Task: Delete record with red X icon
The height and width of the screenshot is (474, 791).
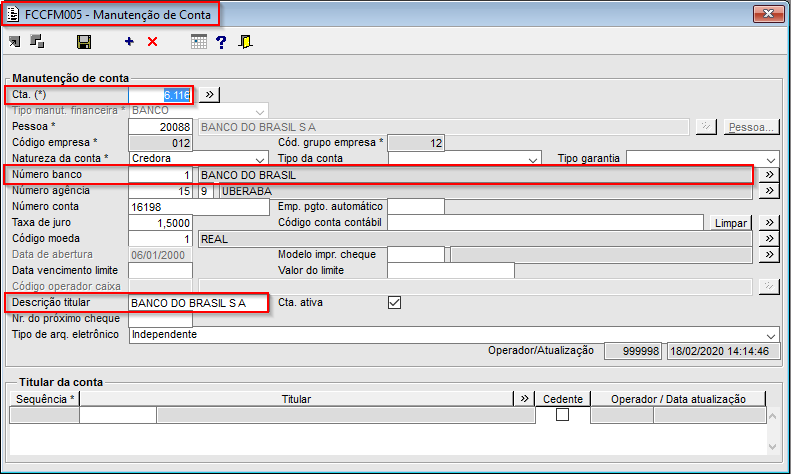Action: [152, 41]
